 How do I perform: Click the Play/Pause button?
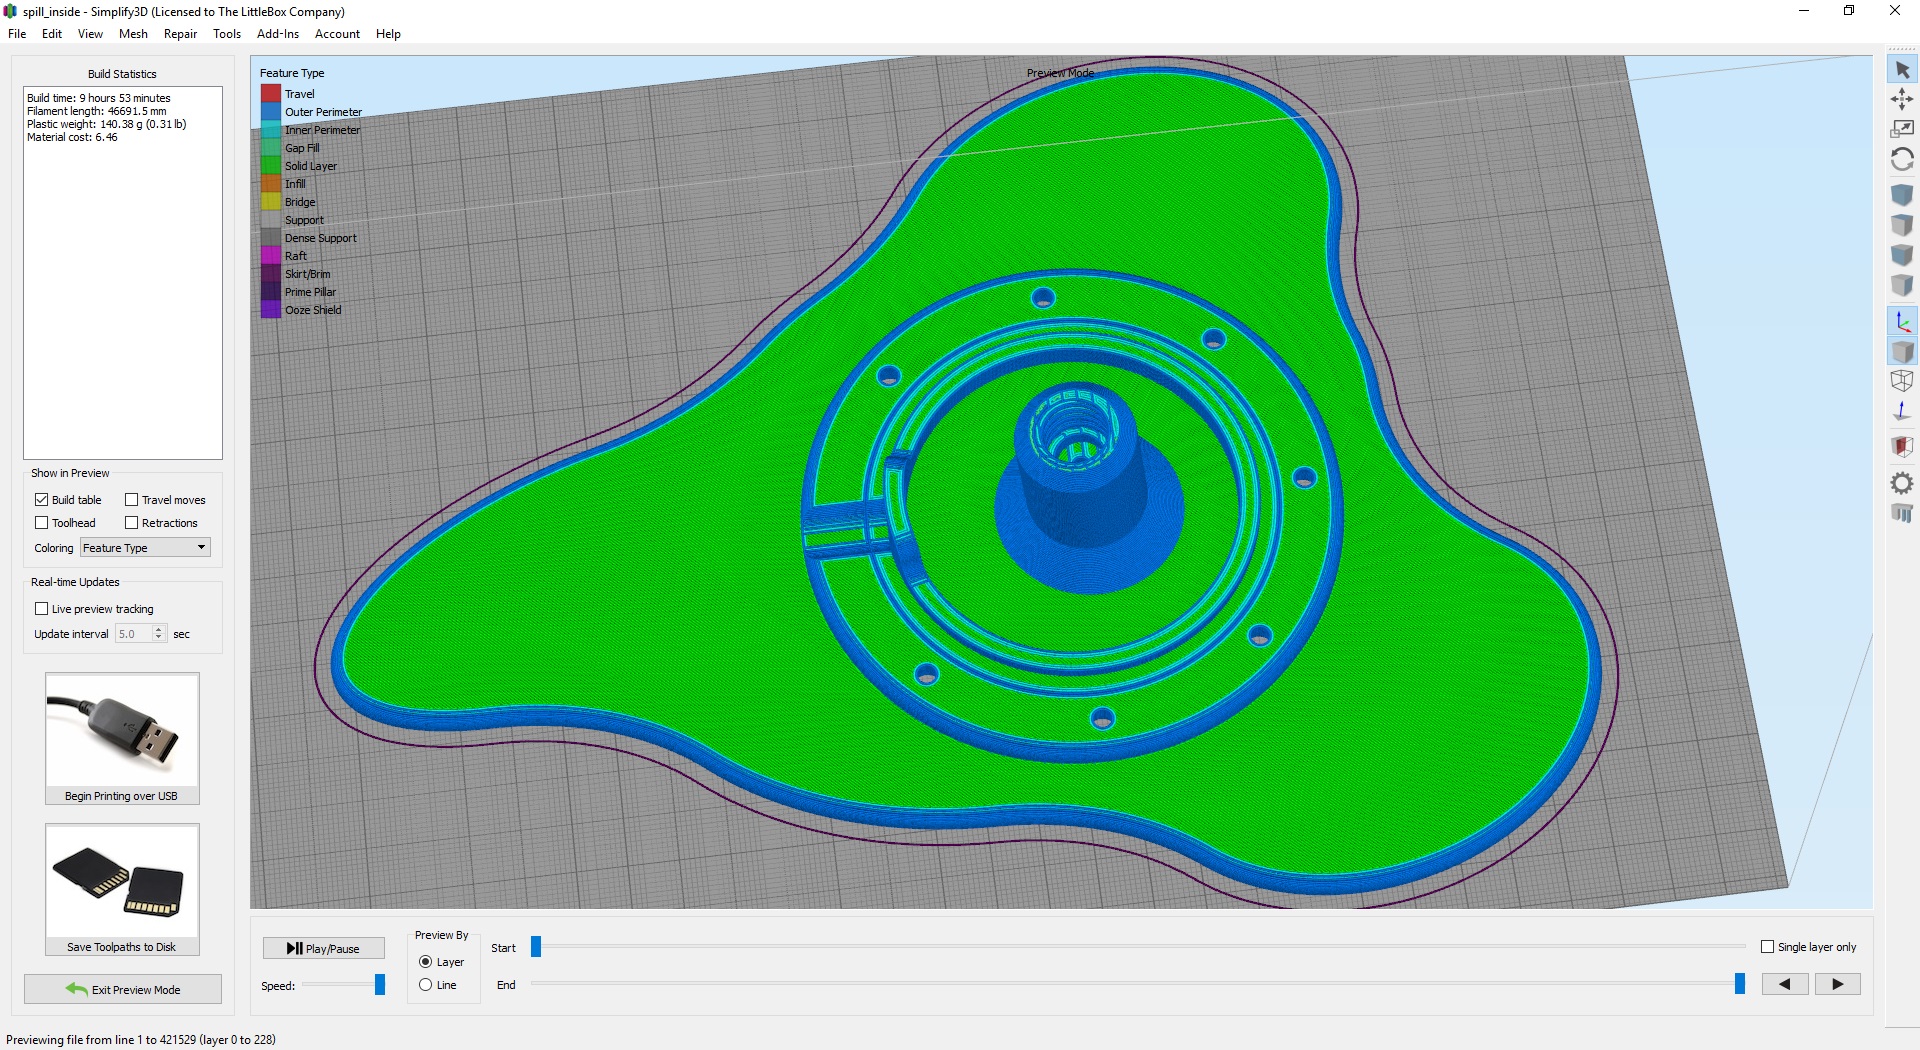point(324,948)
